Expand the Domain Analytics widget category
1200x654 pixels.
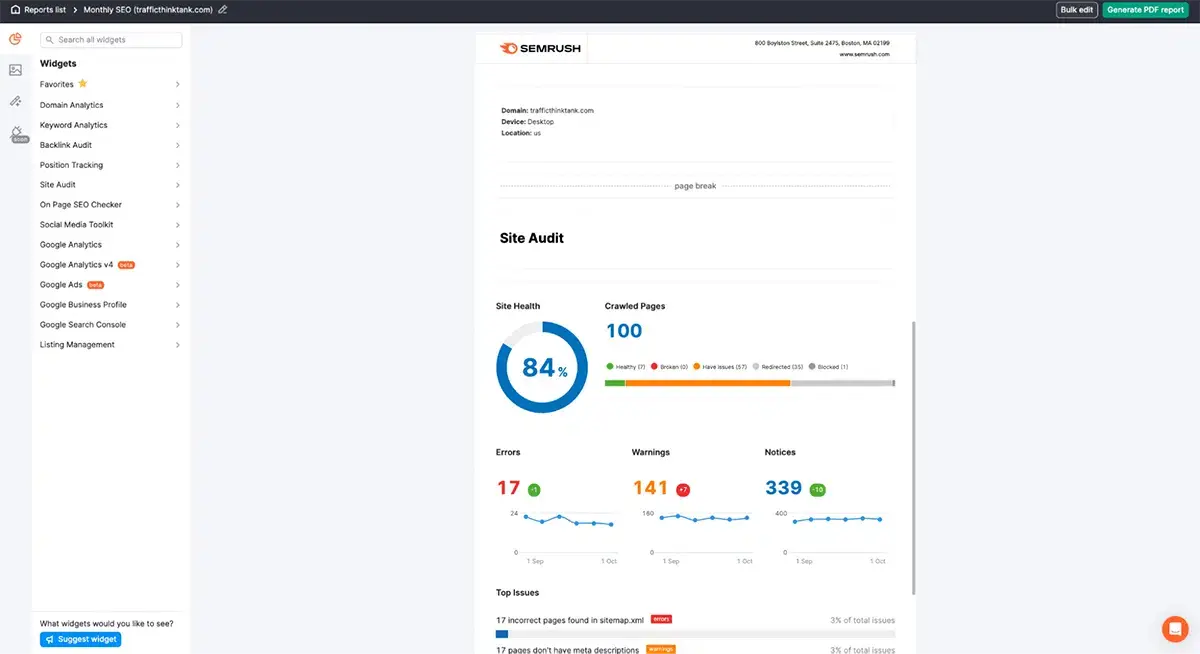click(x=73, y=105)
